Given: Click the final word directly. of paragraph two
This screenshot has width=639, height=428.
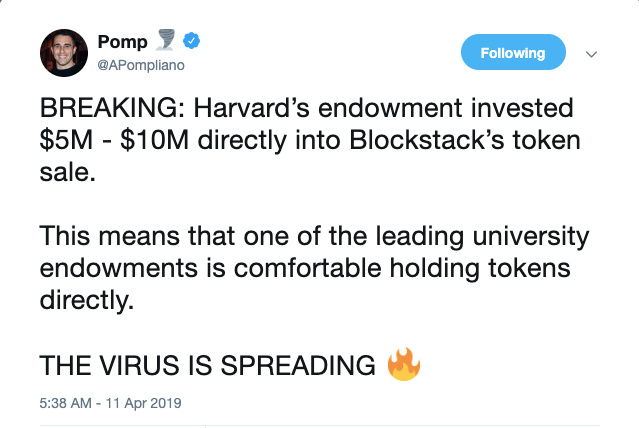Looking at the screenshot, I should (86, 301).
